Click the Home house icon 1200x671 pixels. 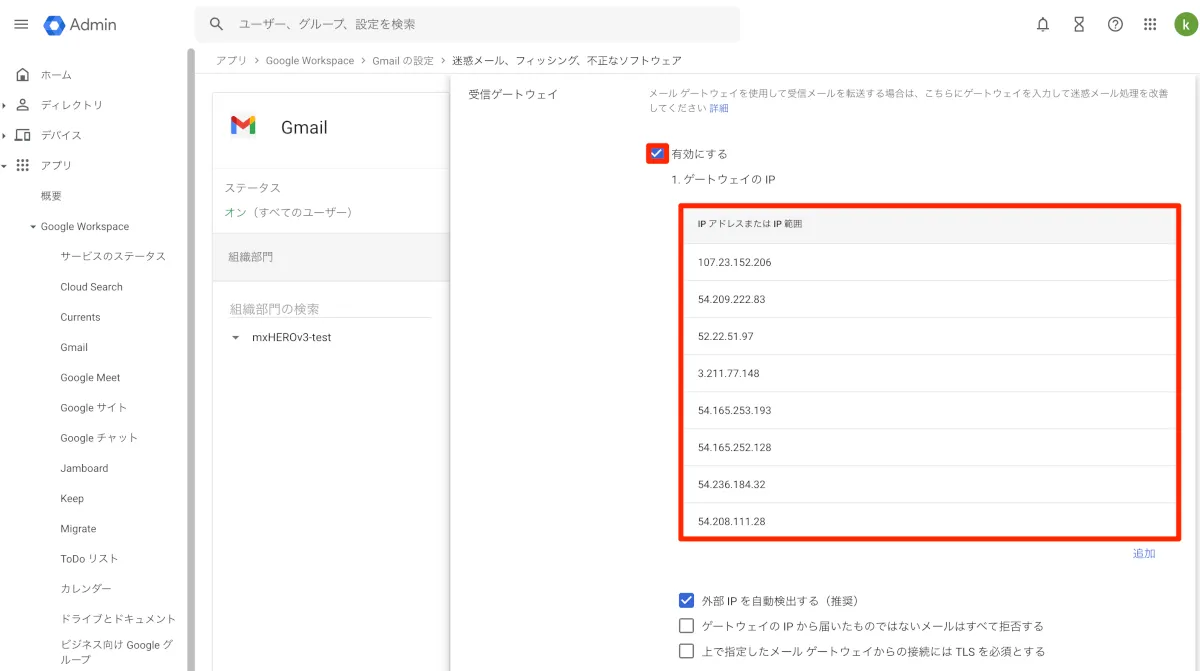[x=23, y=75]
